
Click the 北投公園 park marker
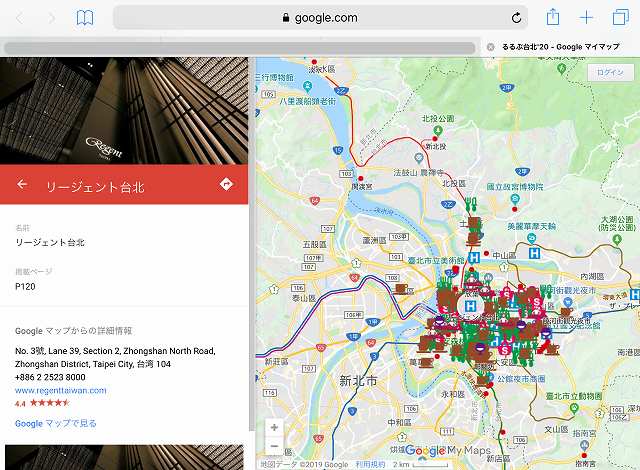pyautogui.click(x=438, y=131)
